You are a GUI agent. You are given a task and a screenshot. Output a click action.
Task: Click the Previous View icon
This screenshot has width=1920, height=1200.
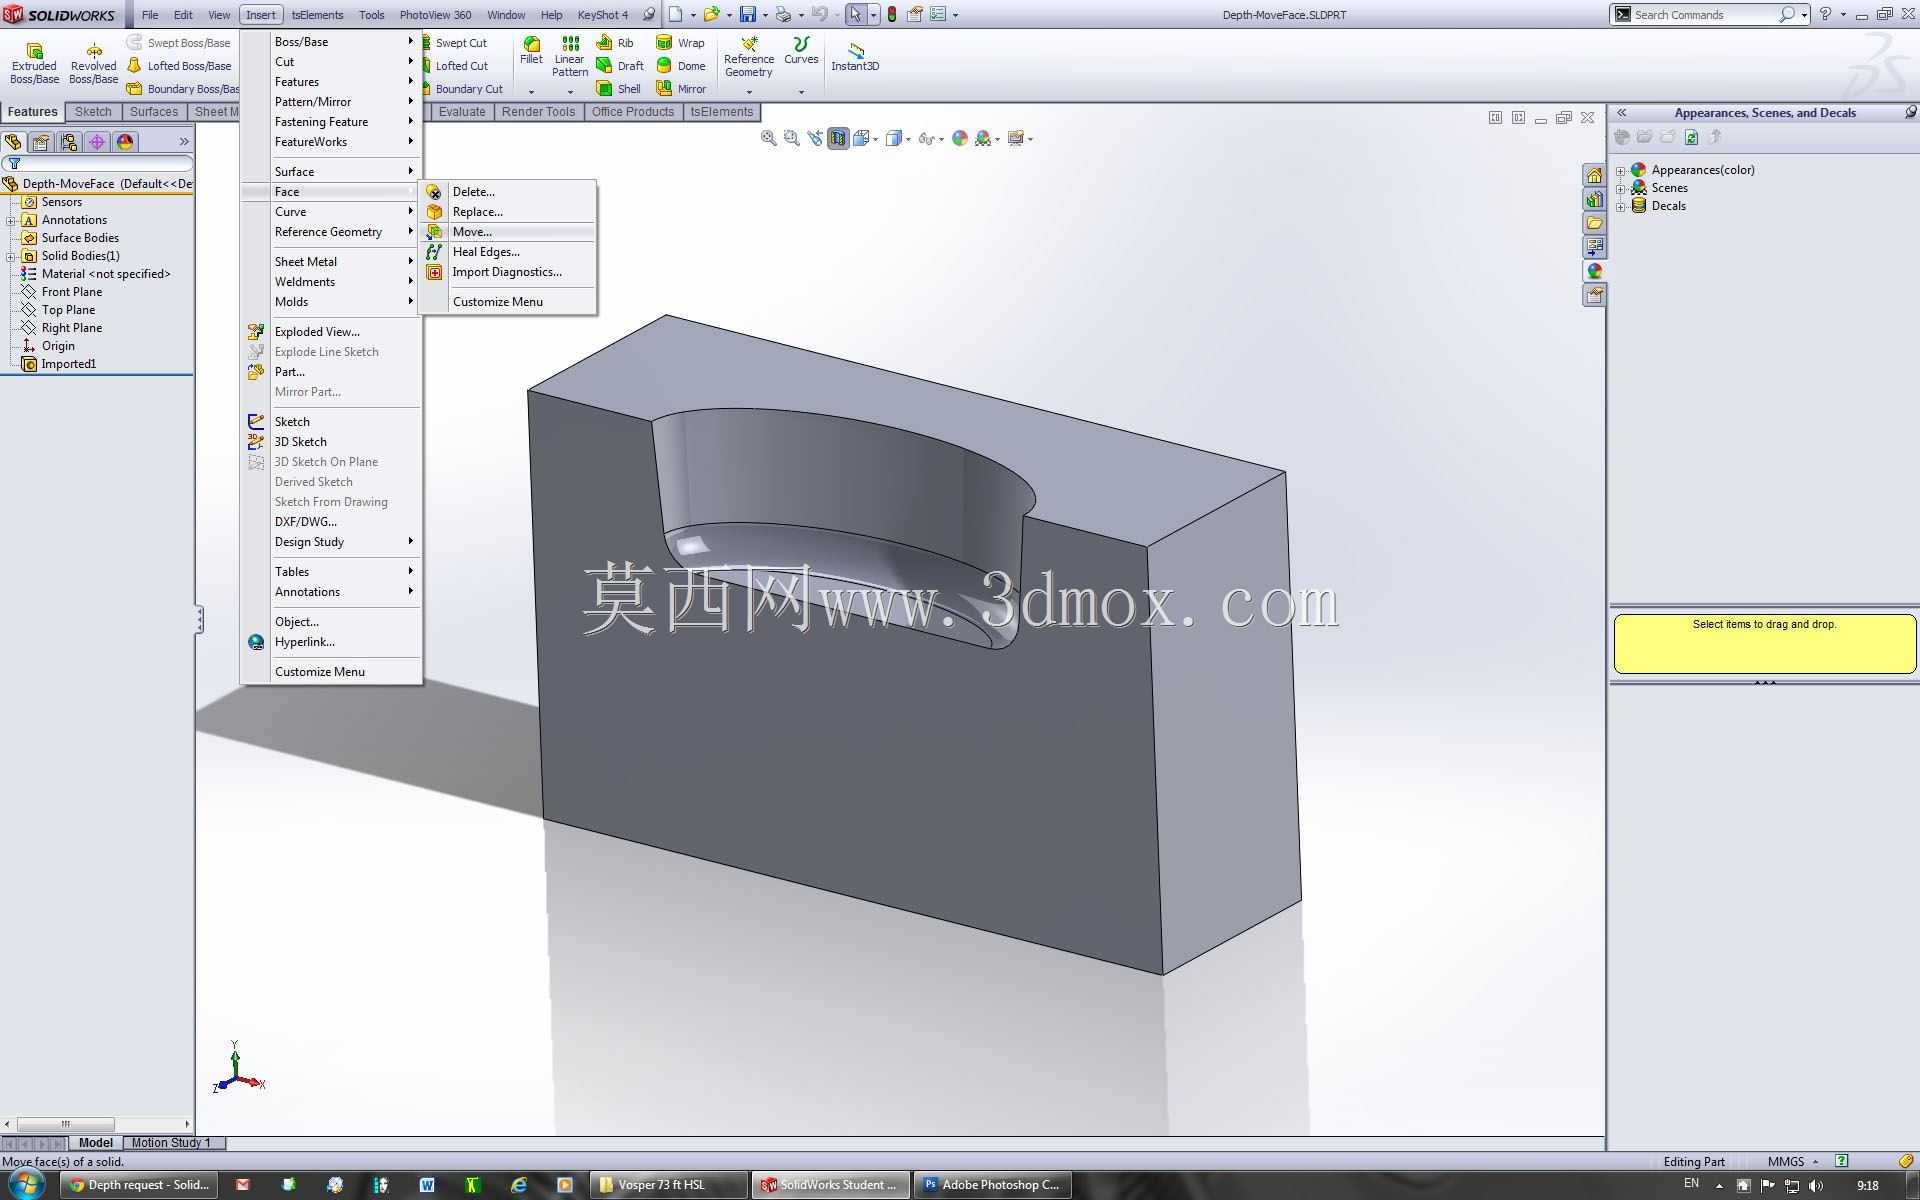[x=815, y=139]
